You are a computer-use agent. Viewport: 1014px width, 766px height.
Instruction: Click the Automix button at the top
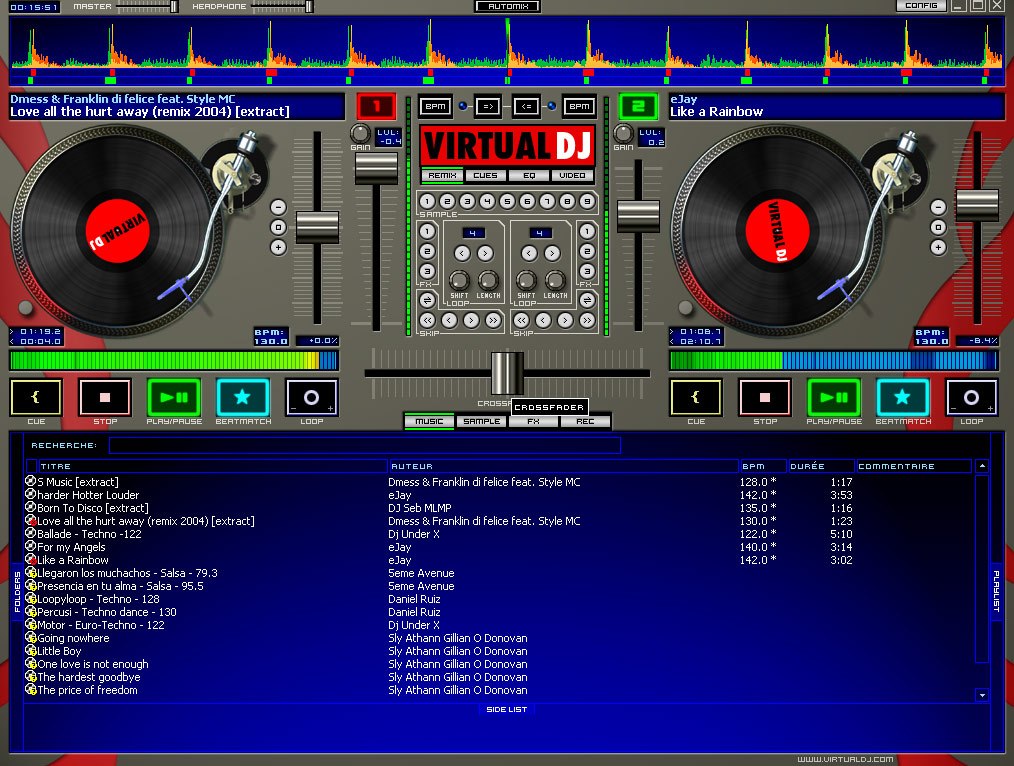[506, 5]
